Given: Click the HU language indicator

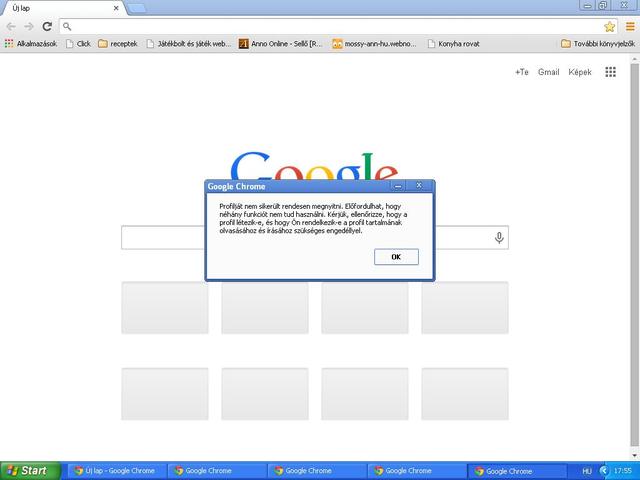Looking at the screenshot, I should click(587, 471).
